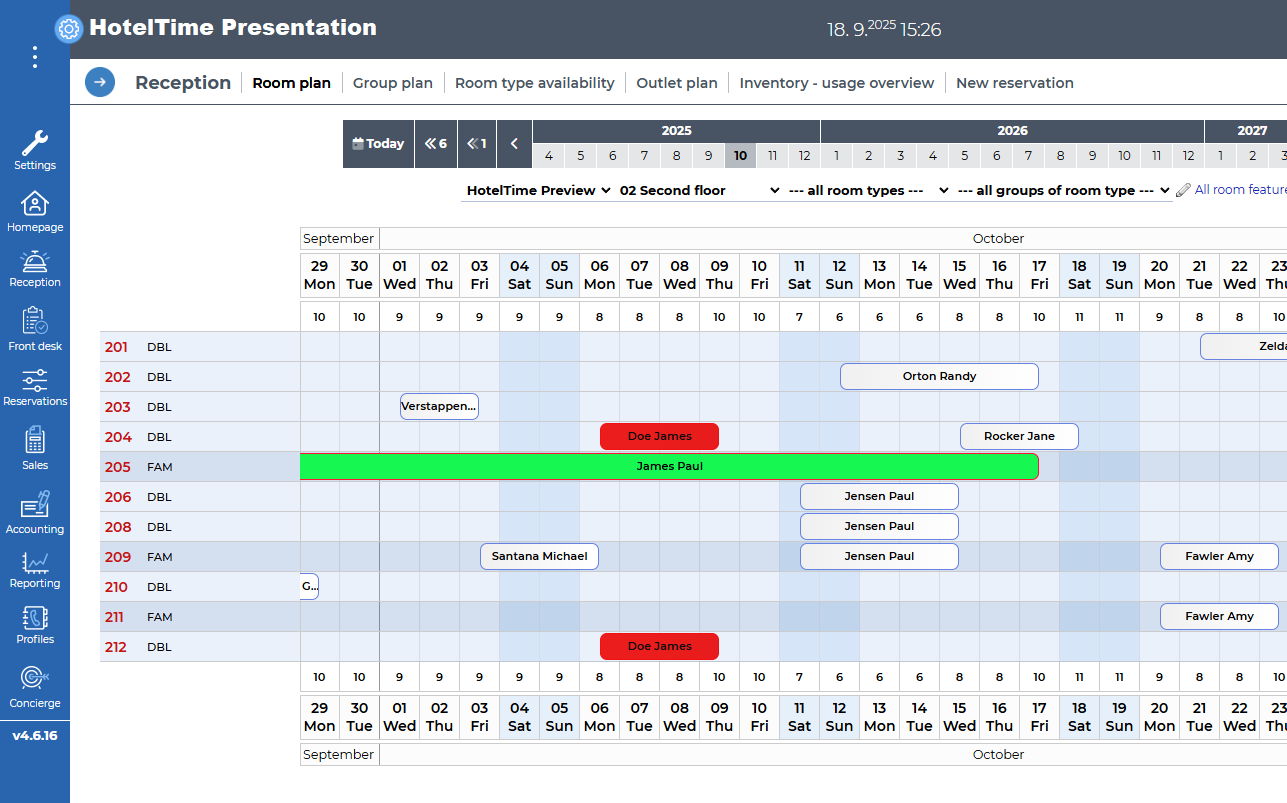Open Profiles phonebook icon
Screen dimensions: 1287x803
click(35, 618)
